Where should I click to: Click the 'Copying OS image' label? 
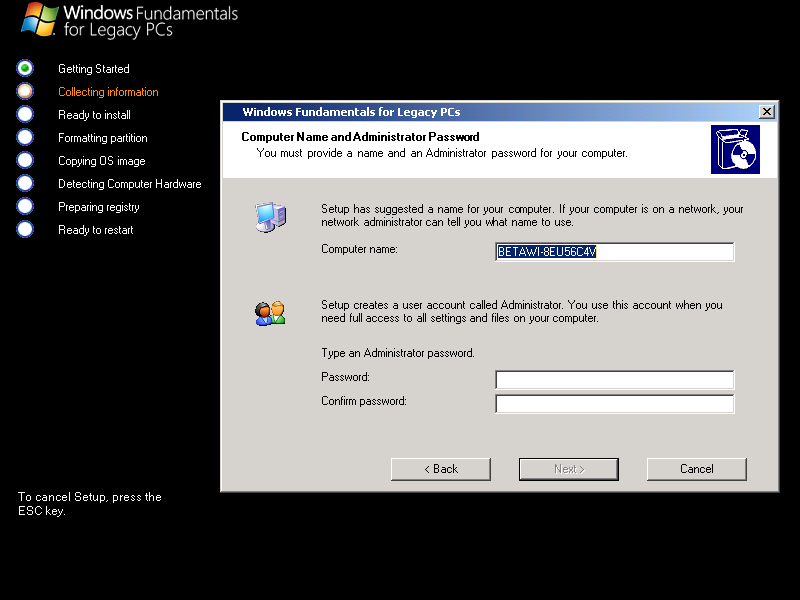(x=102, y=161)
